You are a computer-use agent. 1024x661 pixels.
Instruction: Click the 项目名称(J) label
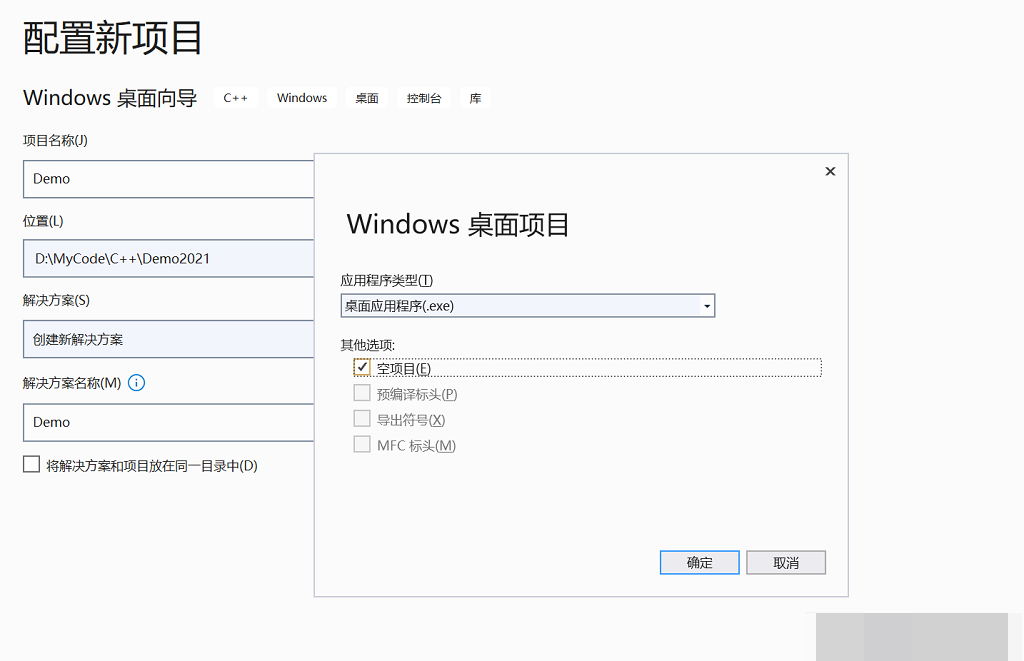pyautogui.click(x=56, y=140)
